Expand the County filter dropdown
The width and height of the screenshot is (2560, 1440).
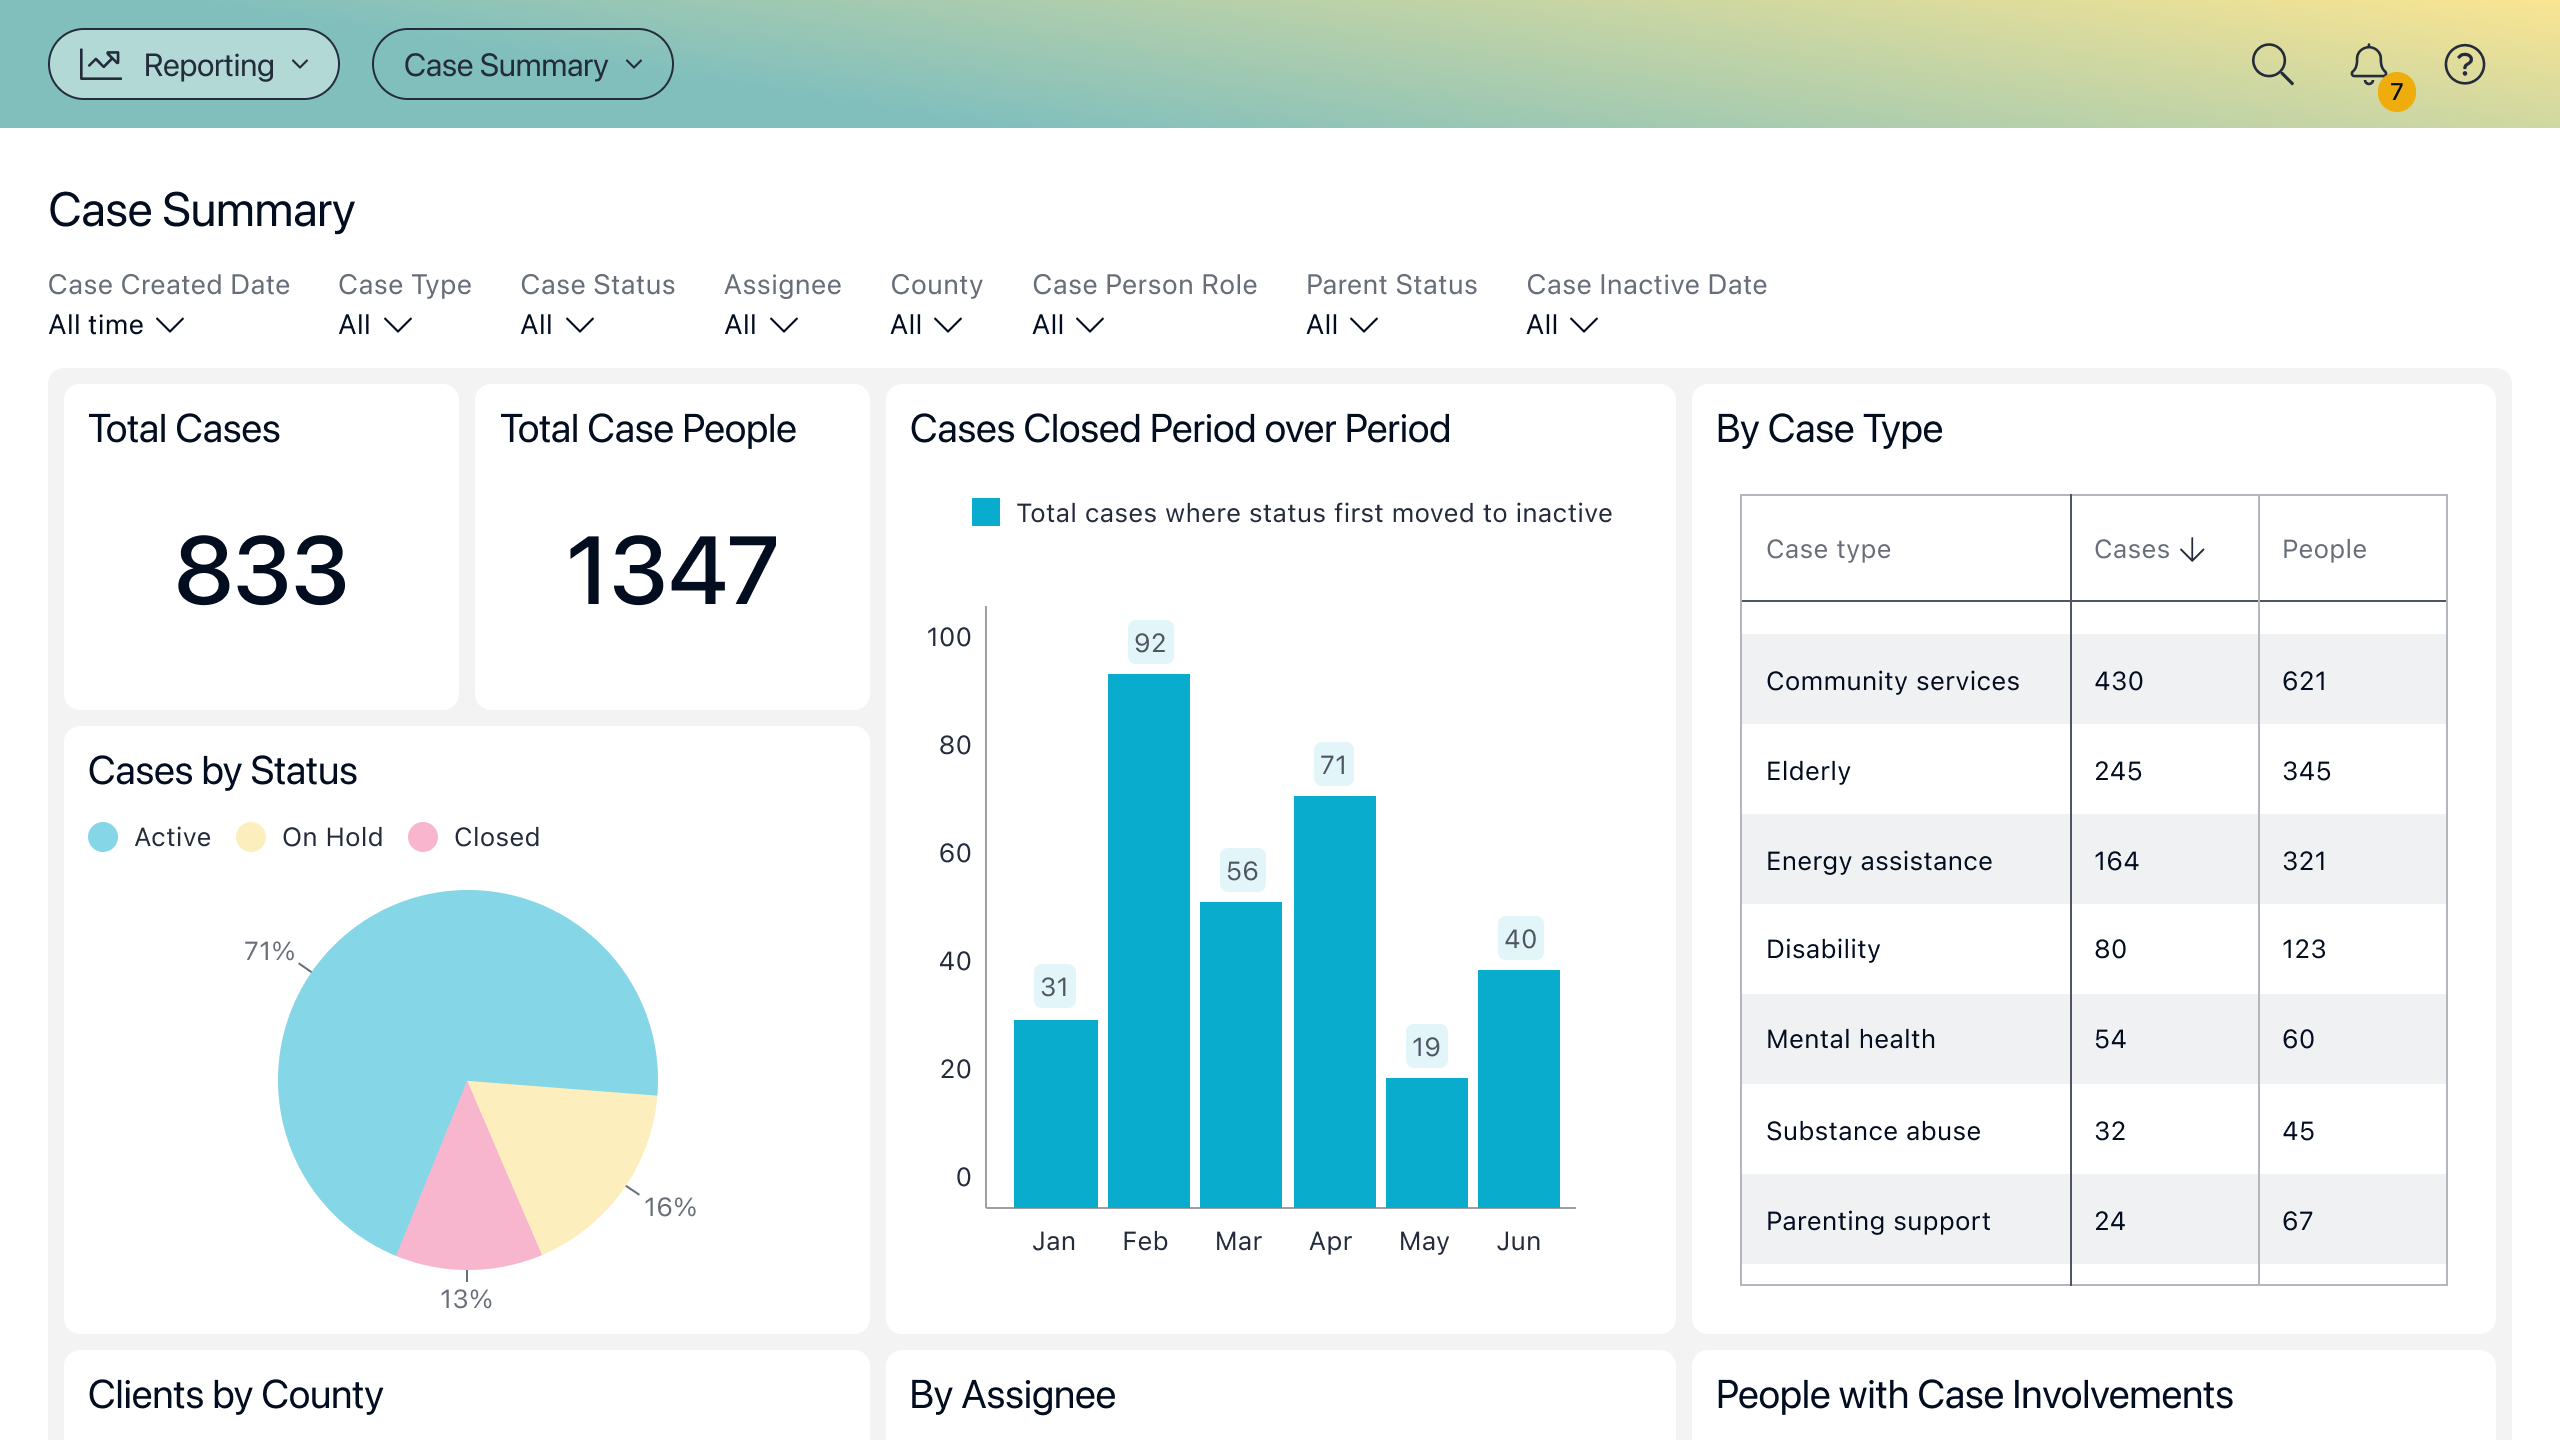point(926,325)
